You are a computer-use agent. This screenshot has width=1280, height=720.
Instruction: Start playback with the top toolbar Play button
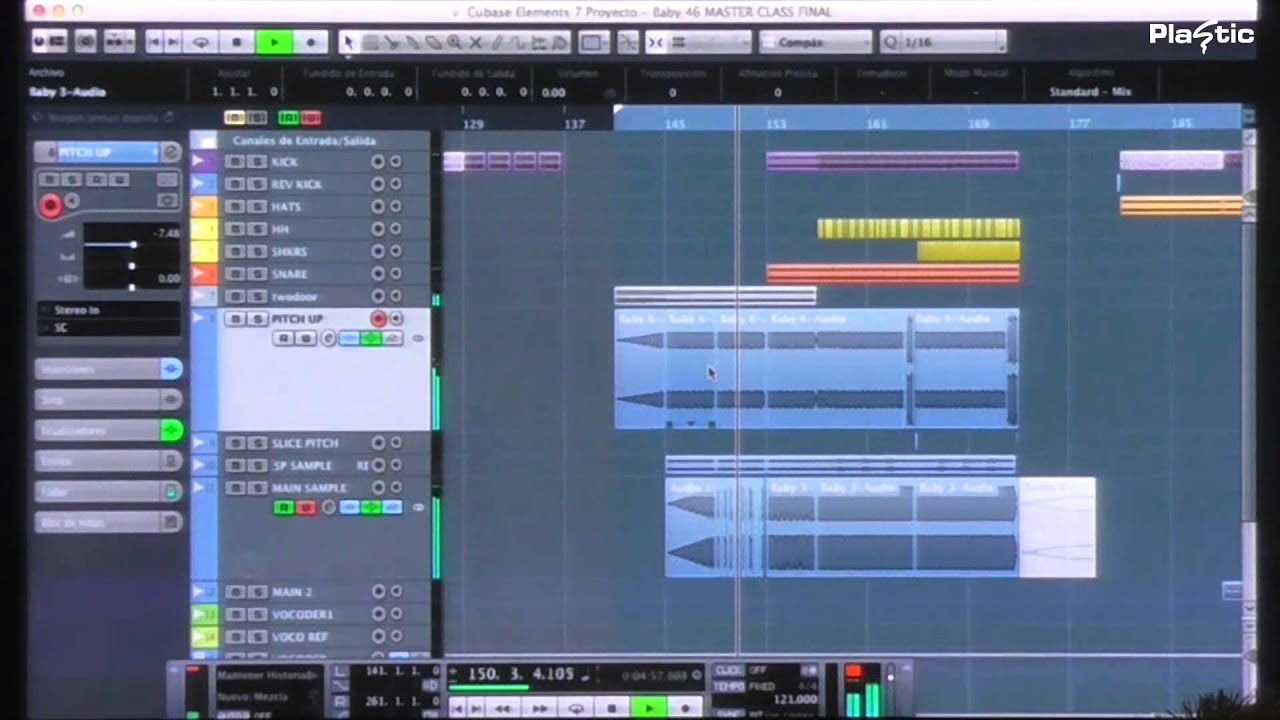(x=273, y=42)
